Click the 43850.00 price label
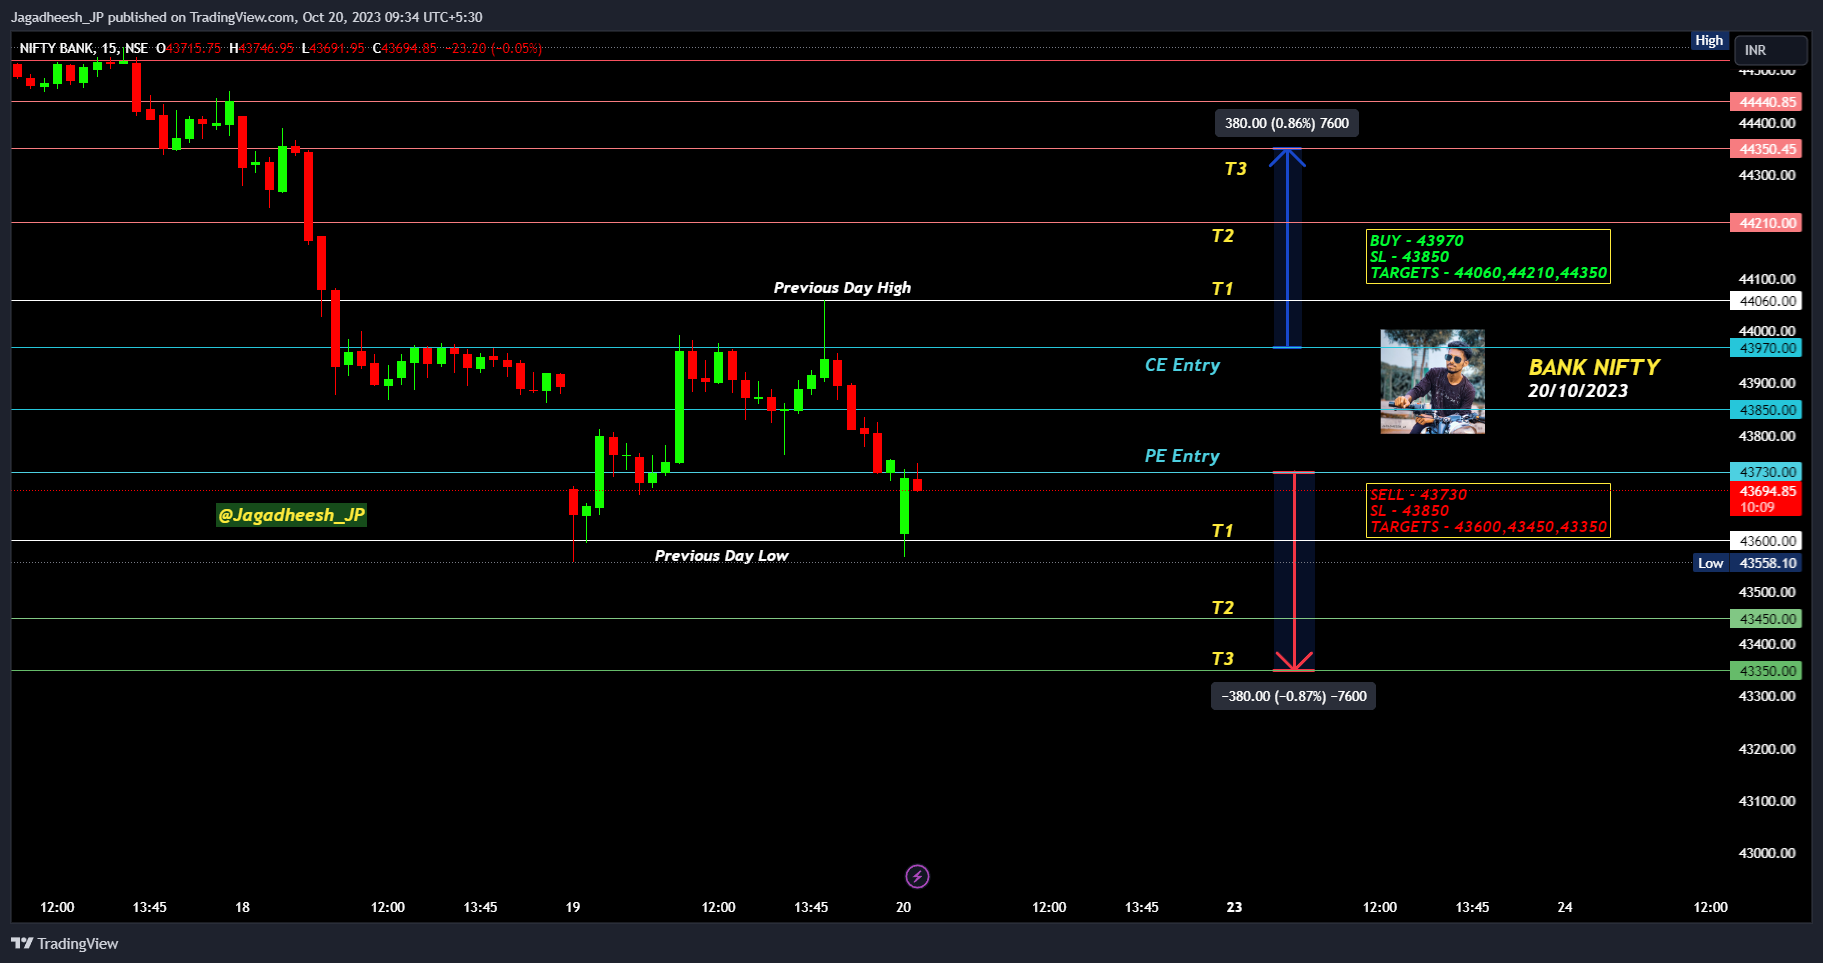1823x963 pixels. (x=1766, y=410)
